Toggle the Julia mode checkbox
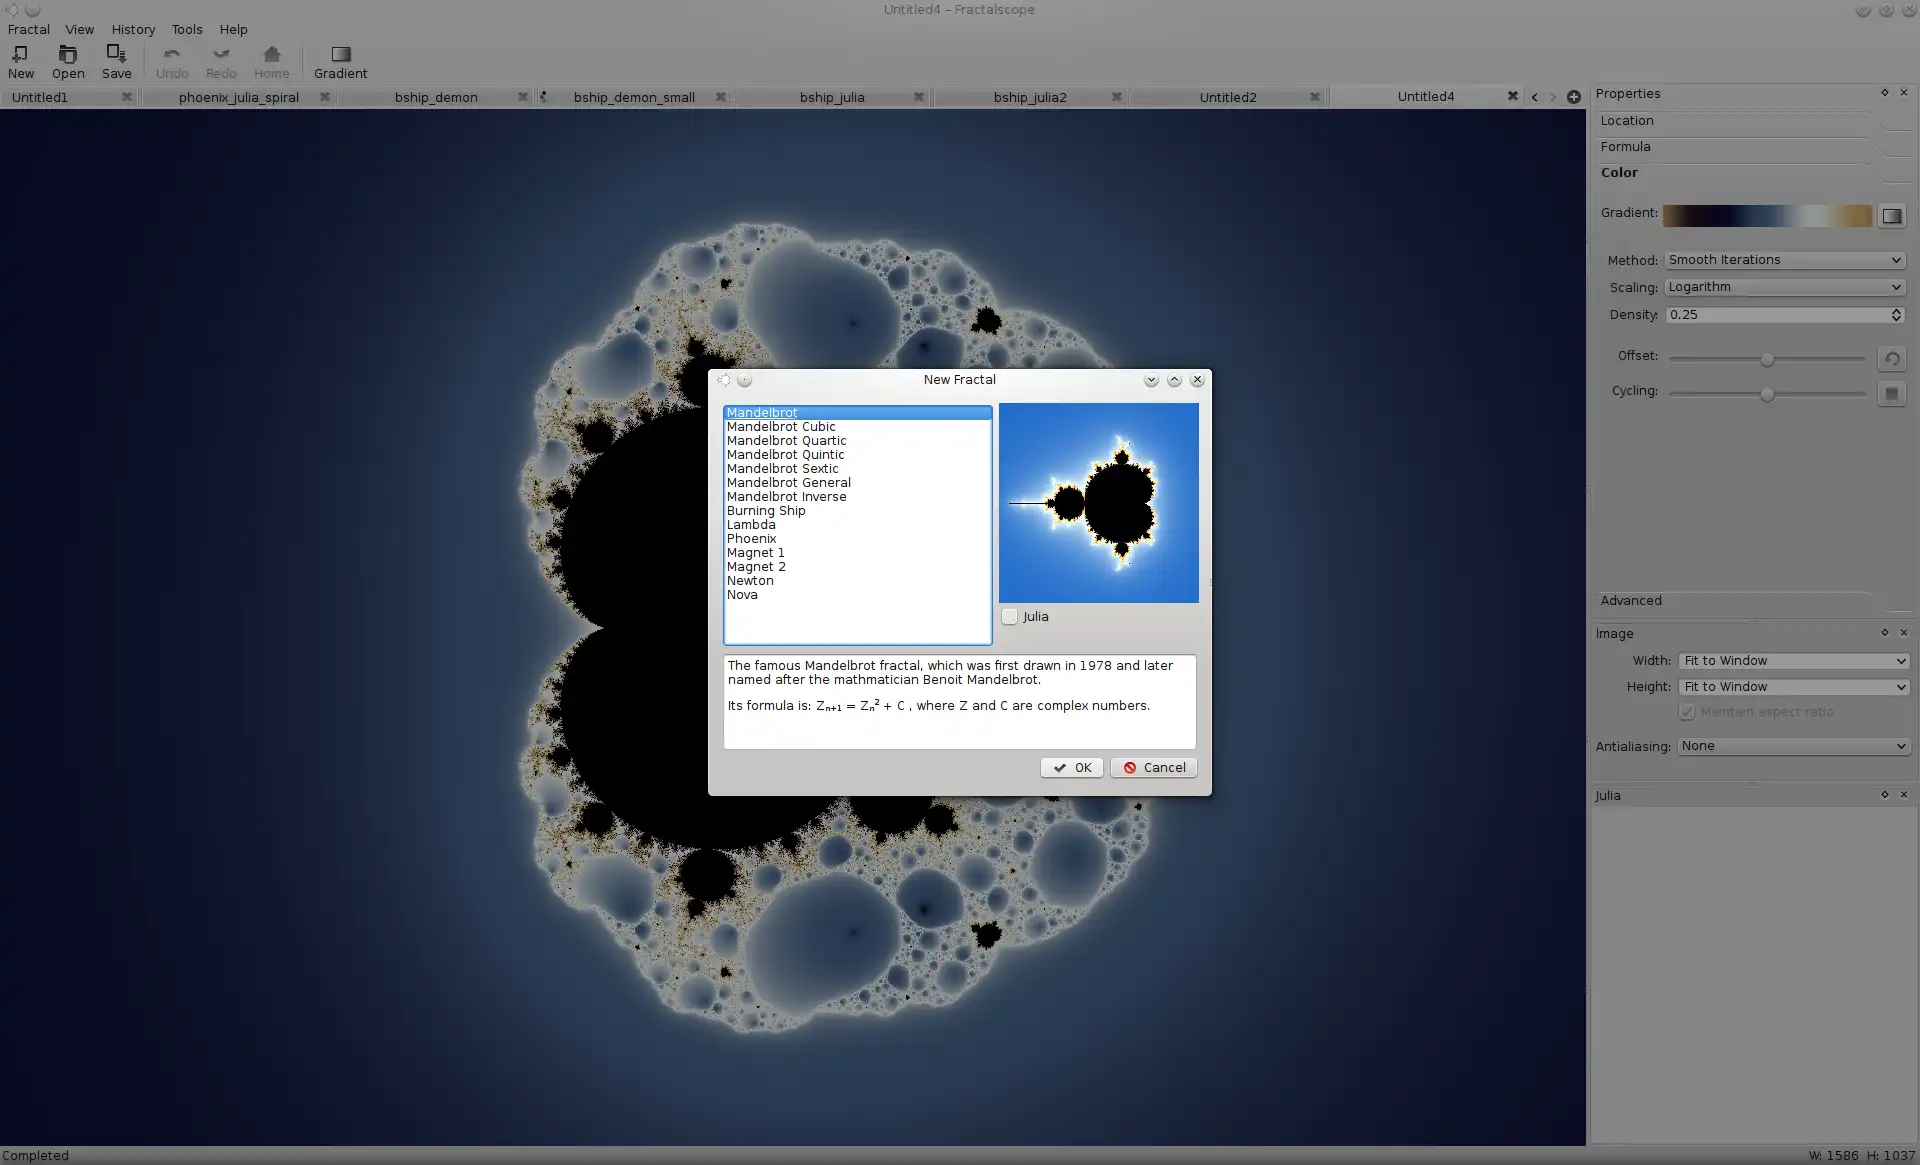The width and height of the screenshot is (1920, 1165). (x=1011, y=616)
